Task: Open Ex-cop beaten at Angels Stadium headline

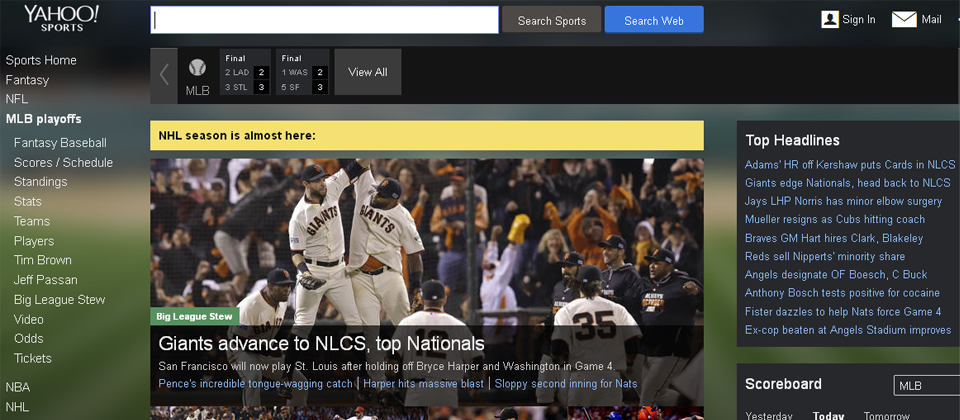Action: click(848, 330)
